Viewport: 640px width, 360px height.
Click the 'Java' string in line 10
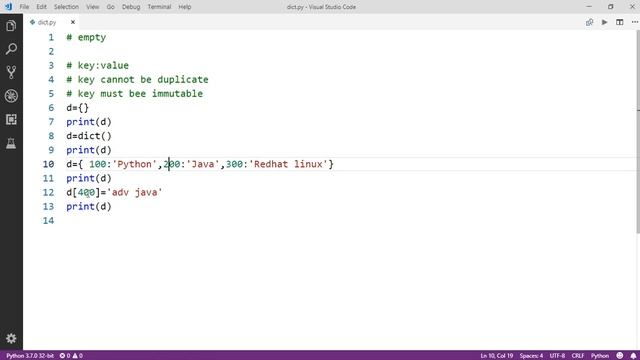pos(203,164)
